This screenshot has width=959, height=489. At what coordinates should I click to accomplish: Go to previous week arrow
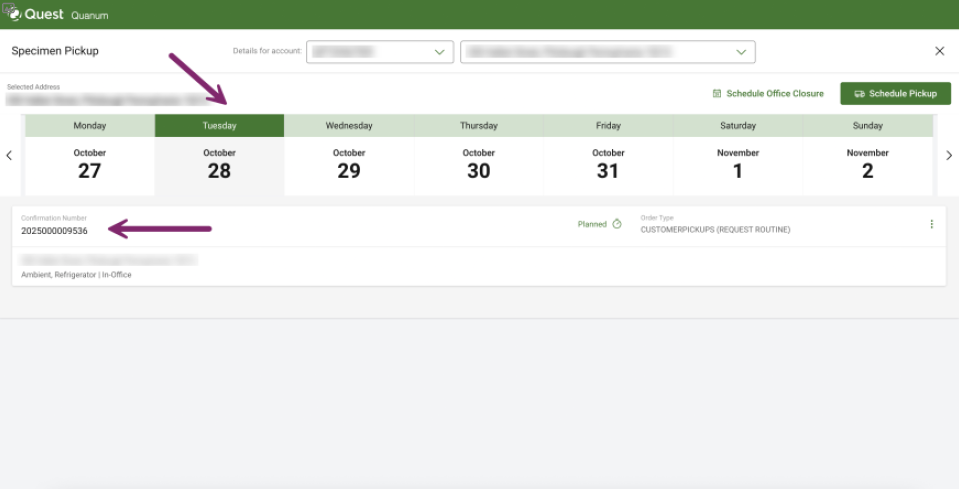point(9,156)
